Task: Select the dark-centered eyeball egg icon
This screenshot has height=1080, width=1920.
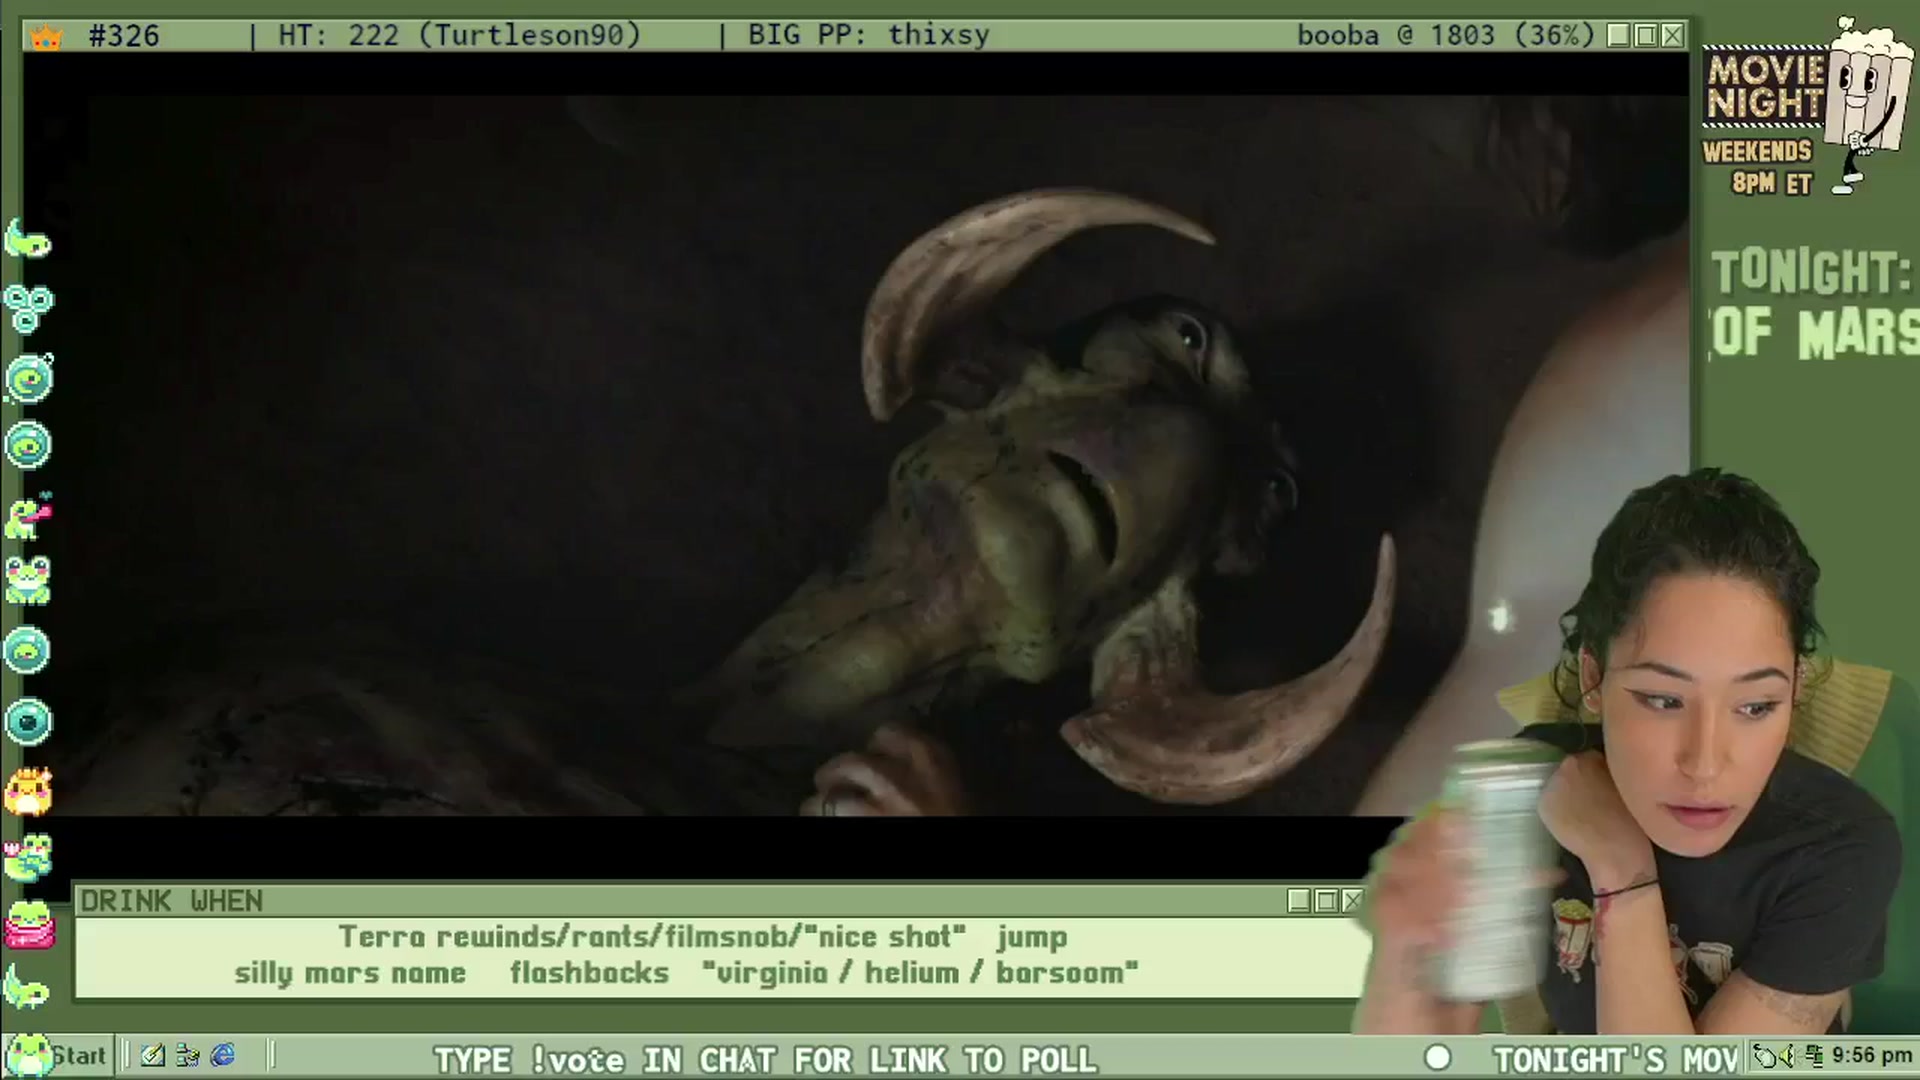Action: point(27,721)
